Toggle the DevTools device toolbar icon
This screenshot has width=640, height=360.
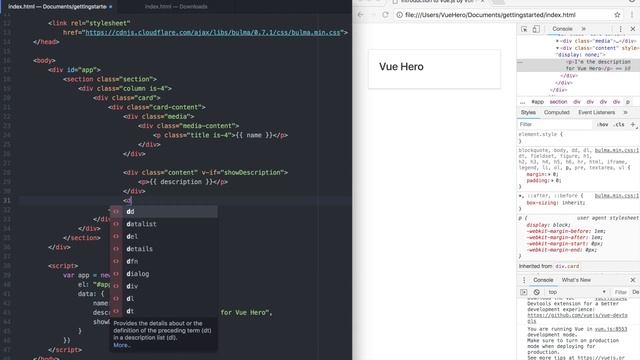pos(536,29)
